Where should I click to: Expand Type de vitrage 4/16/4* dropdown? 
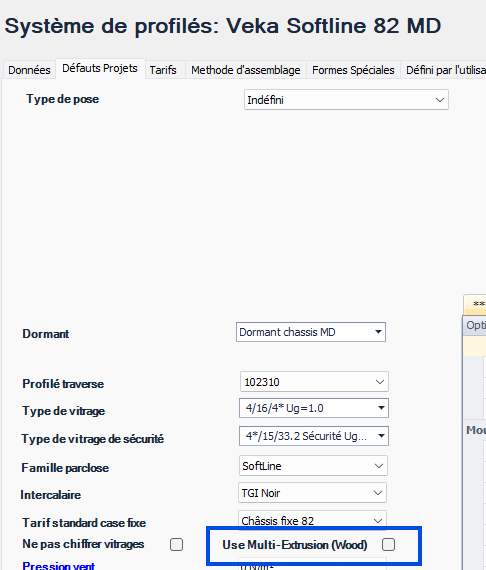coord(314,408)
